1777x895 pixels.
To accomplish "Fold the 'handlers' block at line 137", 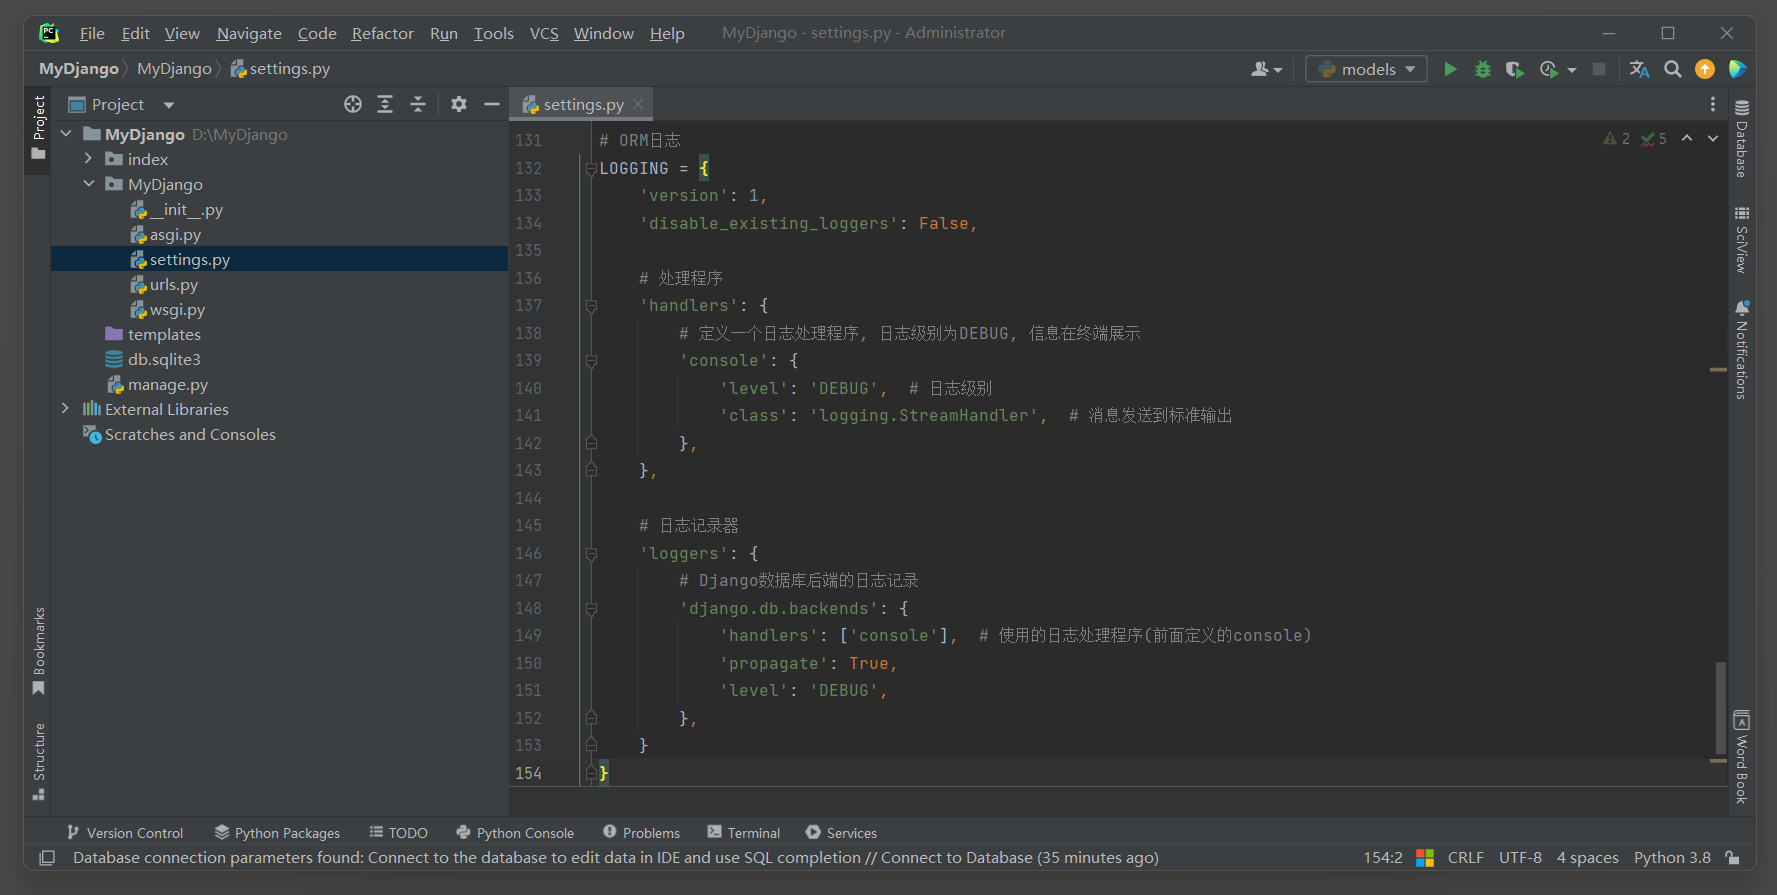I will pyautogui.click(x=591, y=306).
